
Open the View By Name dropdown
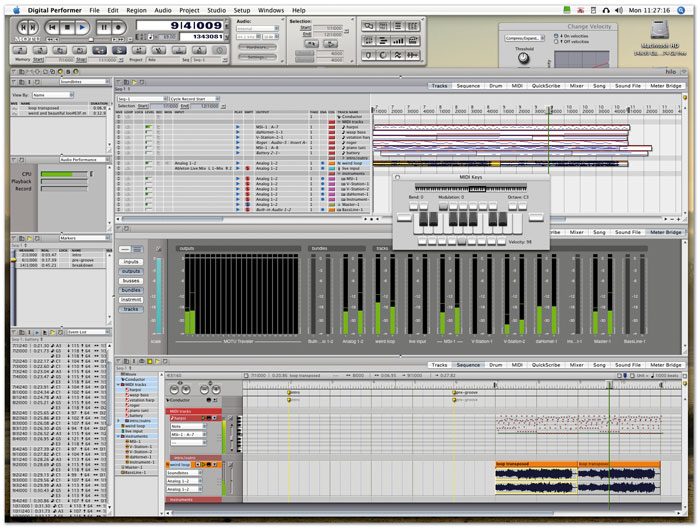[53, 95]
